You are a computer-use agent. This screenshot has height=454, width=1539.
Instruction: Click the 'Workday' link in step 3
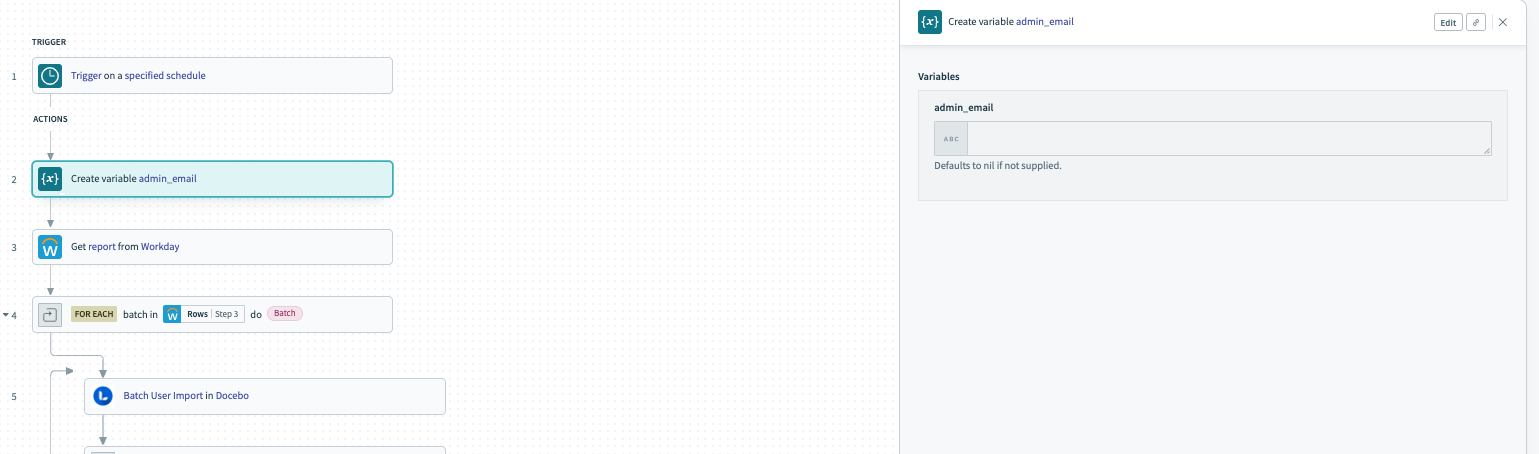pos(160,246)
